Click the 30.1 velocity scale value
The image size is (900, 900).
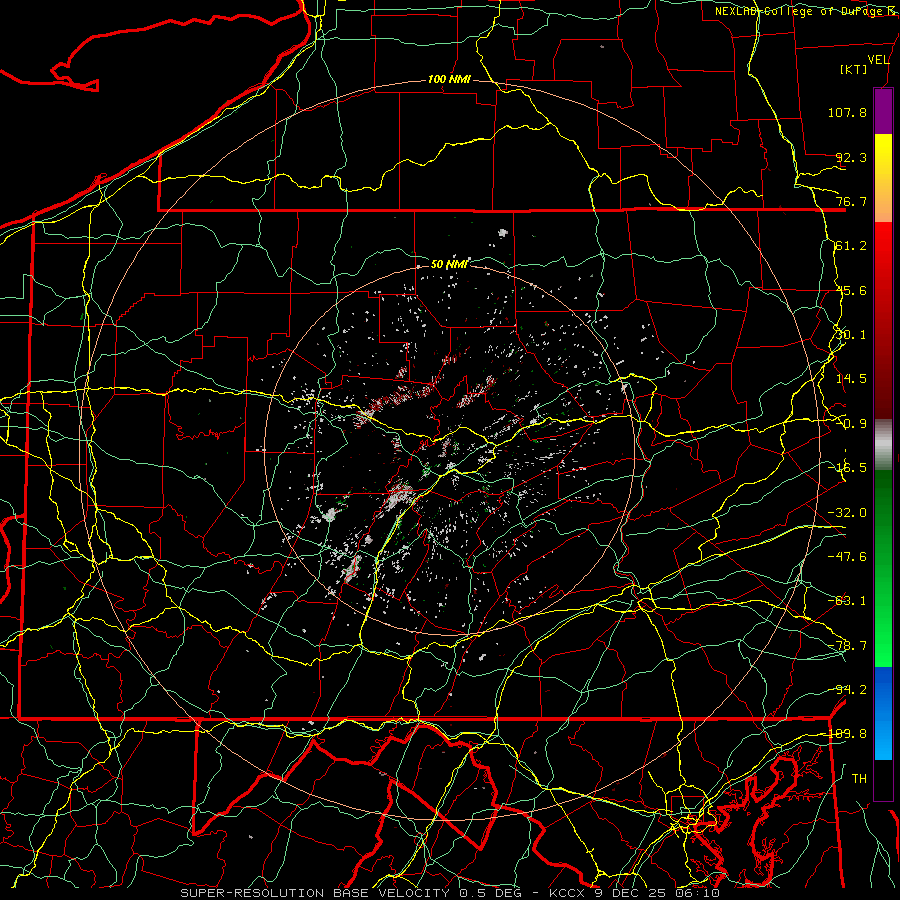[851, 335]
